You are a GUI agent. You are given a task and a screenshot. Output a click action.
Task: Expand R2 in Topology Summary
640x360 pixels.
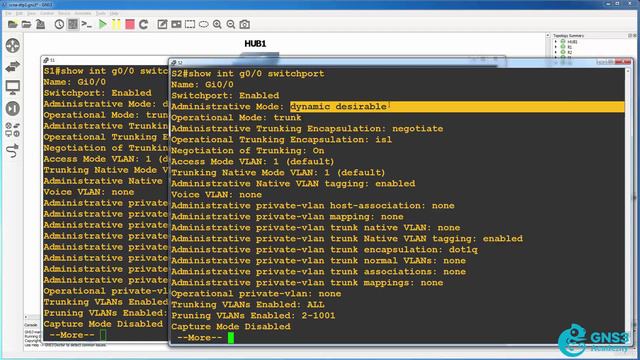click(x=556, y=52)
